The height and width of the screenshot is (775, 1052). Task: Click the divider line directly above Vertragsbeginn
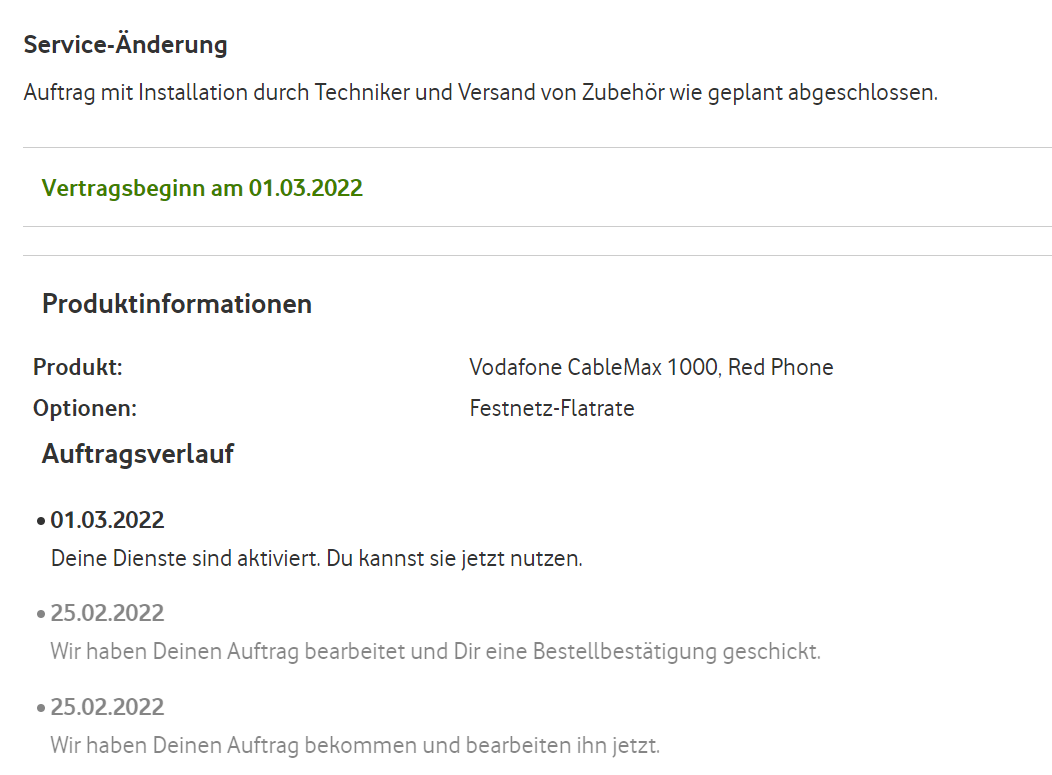pos(537,148)
